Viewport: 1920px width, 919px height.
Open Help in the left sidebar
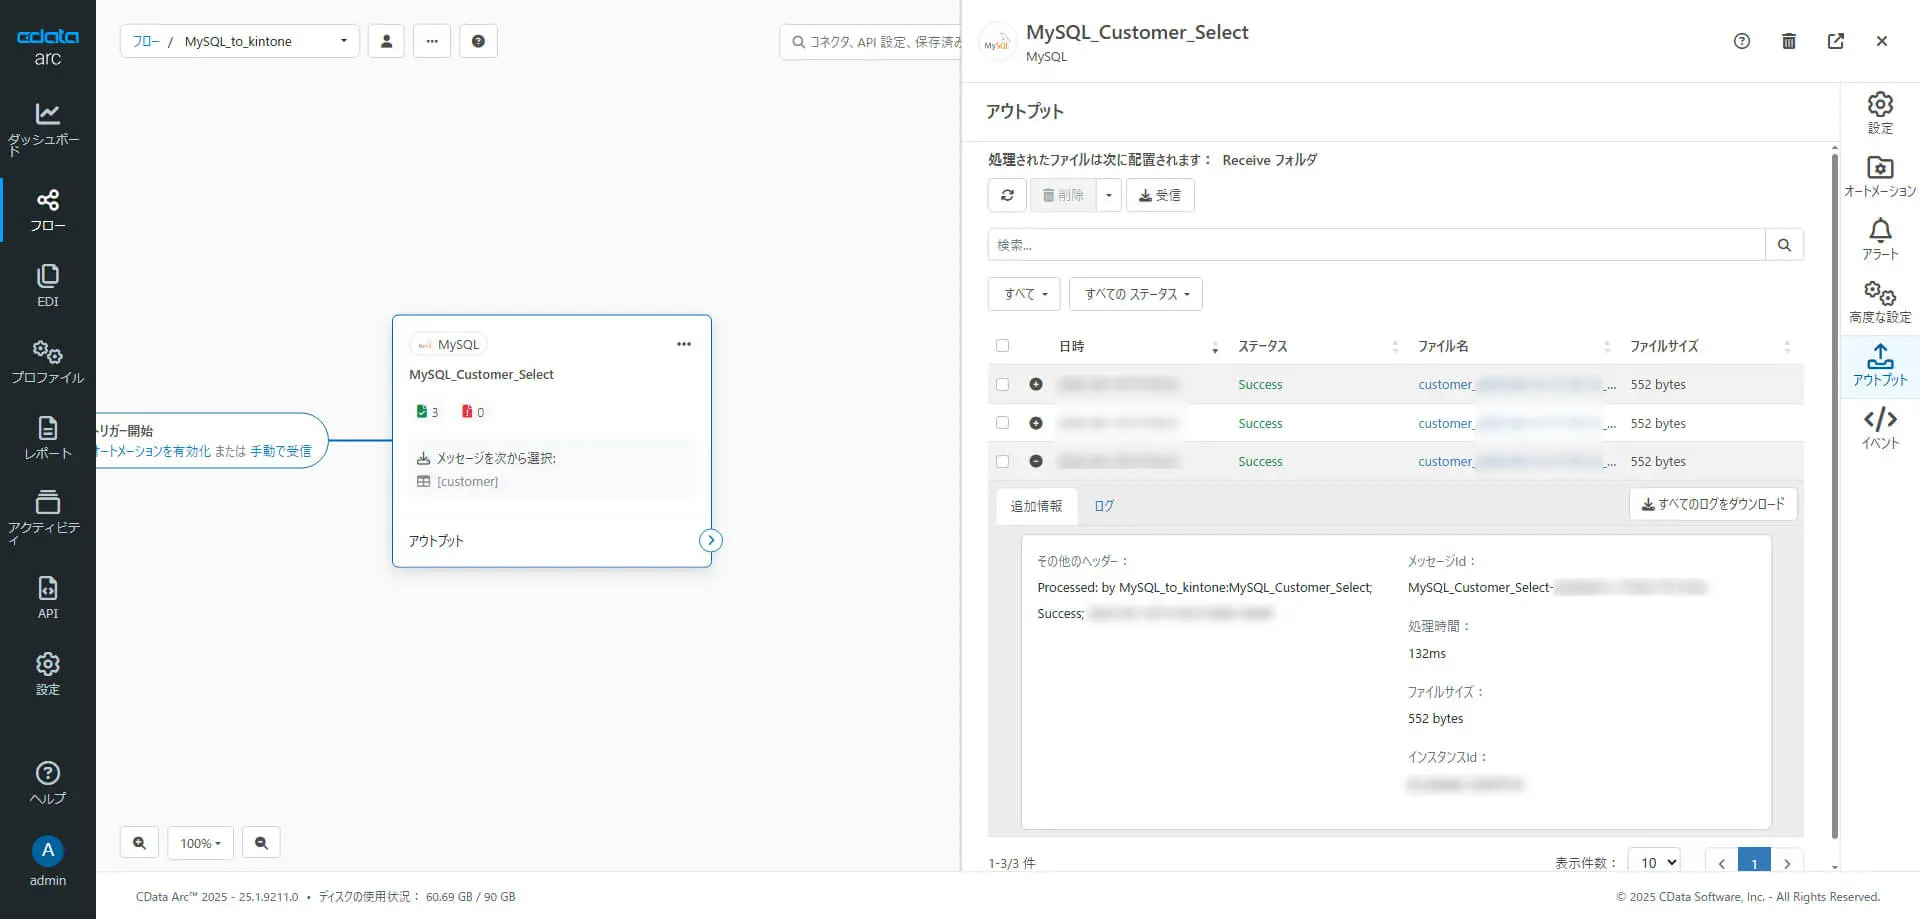point(47,783)
